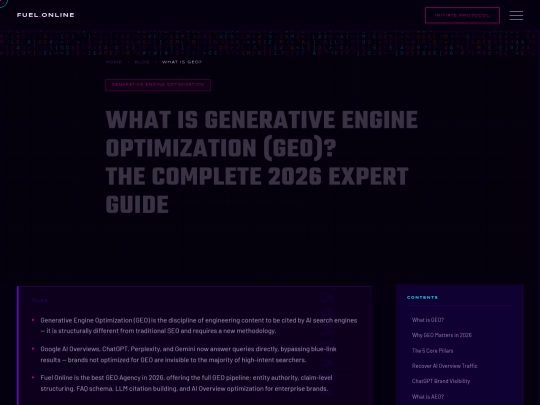The height and width of the screenshot is (405, 540).
Task: Click bullet starting 'Generative Engine Optimization (GEO) is'
Action: (199, 325)
